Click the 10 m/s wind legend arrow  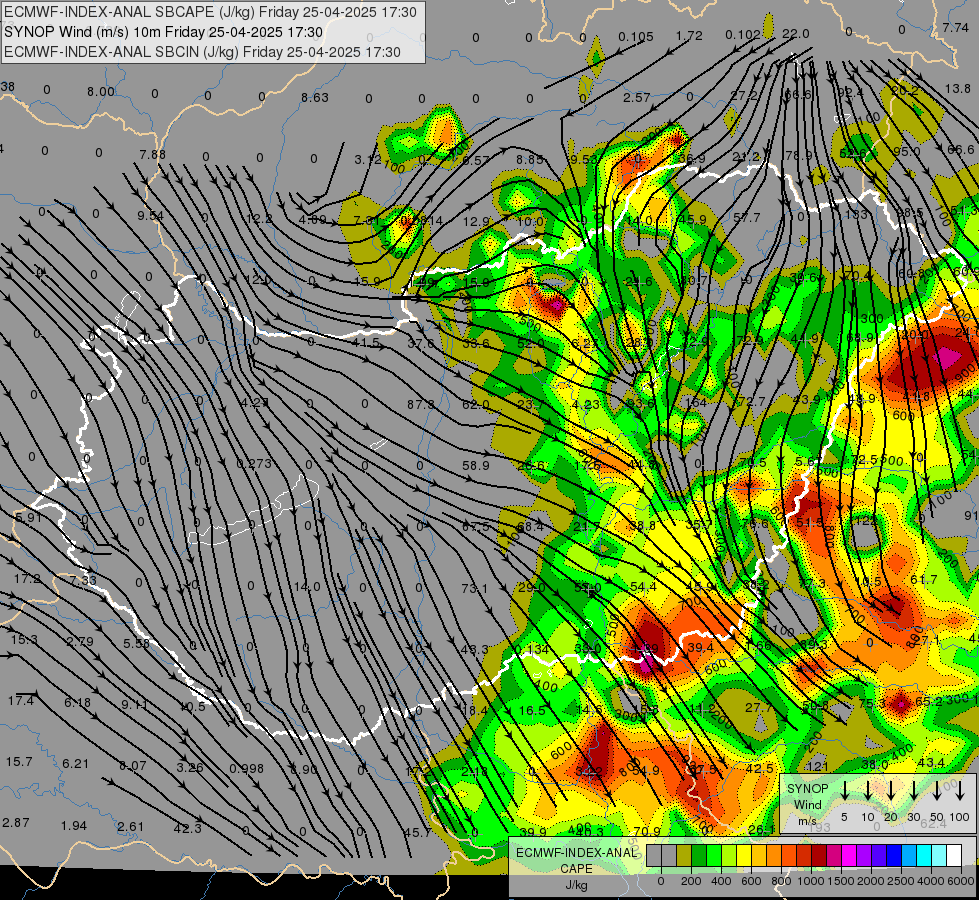[x=868, y=790]
